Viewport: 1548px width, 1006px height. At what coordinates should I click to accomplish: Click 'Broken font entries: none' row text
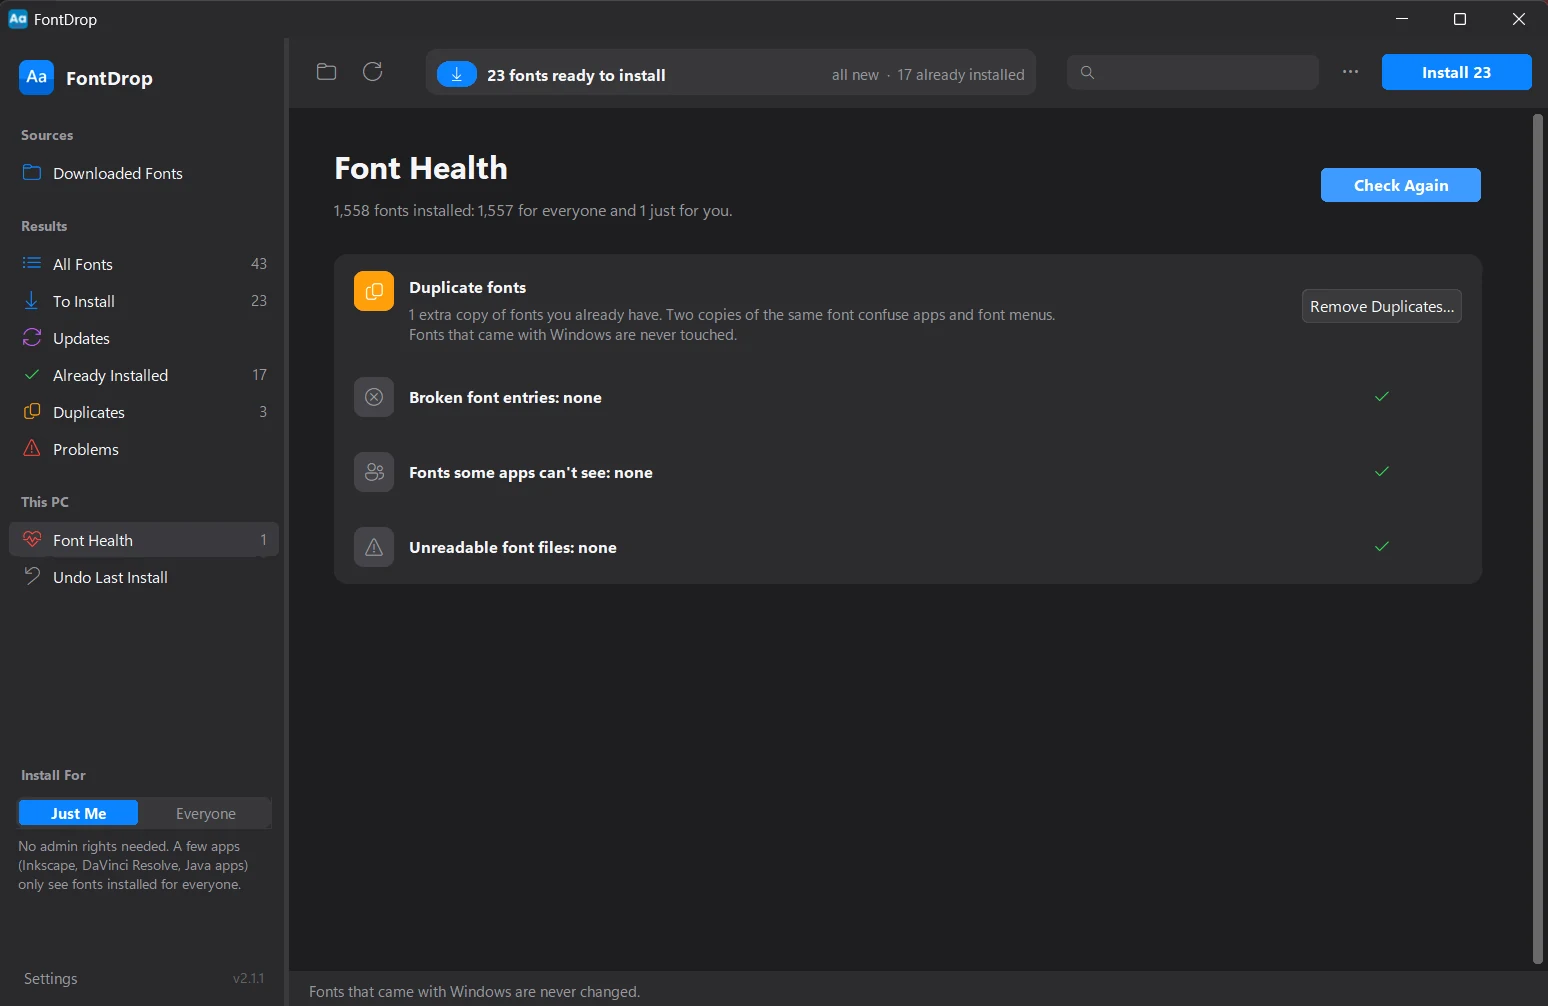pyautogui.click(x=505, y=397)
